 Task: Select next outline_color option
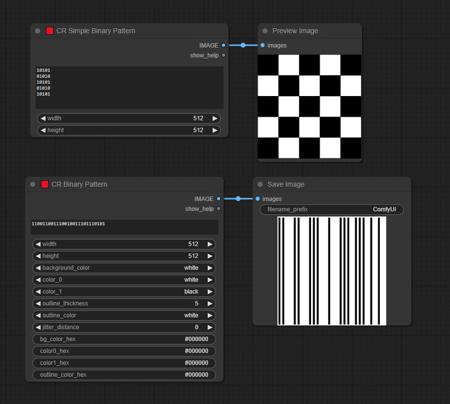pos(210,315)
